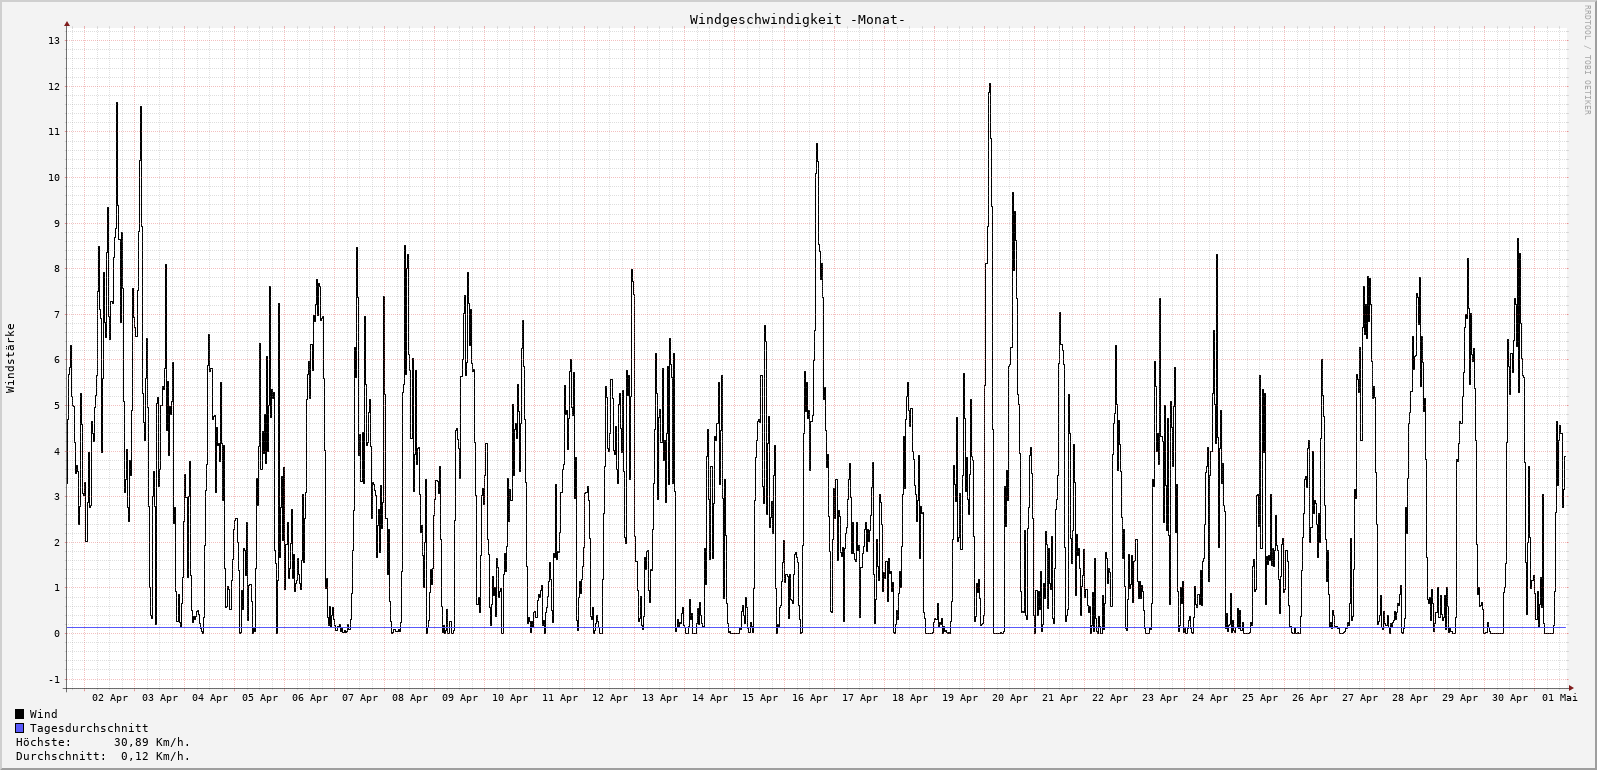Click the "01 Mai" x-axis date label
The image size is (1597, 770).
1559,698
